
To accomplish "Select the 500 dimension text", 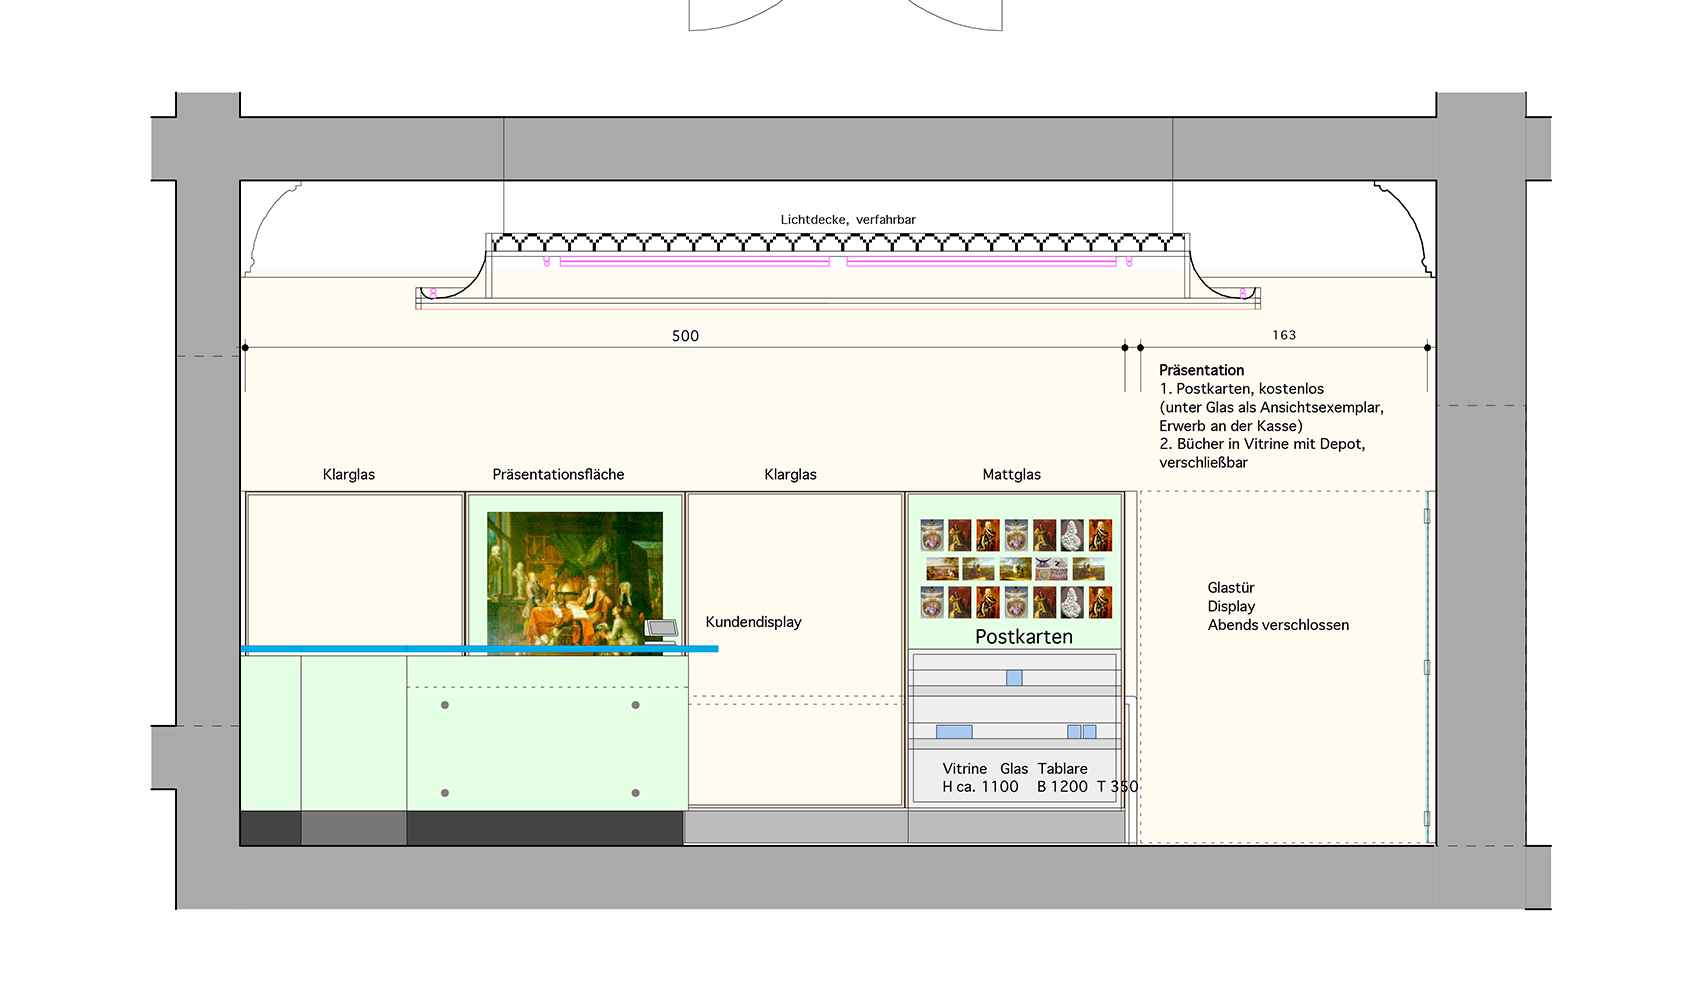I will pyautogui.click(x=685, y=336).
